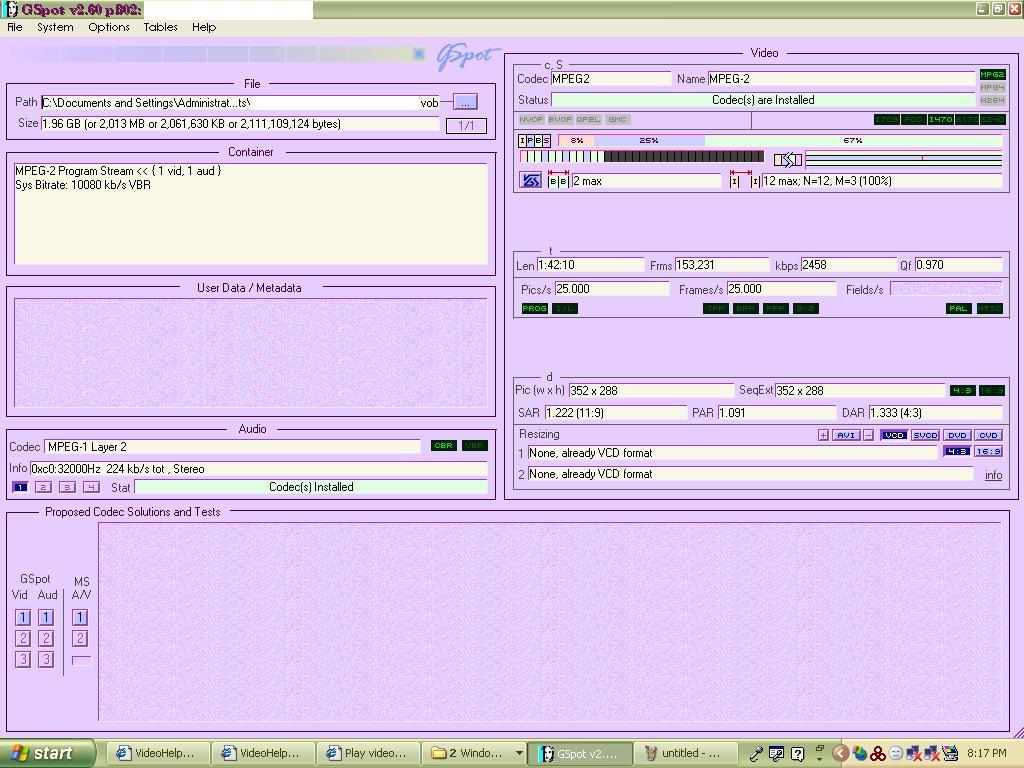Expand hidden system tray icons
Image resolution: width=1024 pixels, height=768 pixels.
click(x=840, y=754)
